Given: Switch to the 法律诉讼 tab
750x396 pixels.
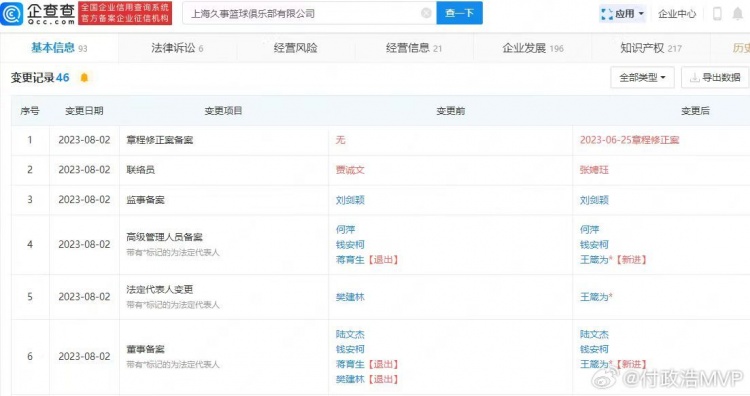Looking at the screenshot, I should coord(177,48).
